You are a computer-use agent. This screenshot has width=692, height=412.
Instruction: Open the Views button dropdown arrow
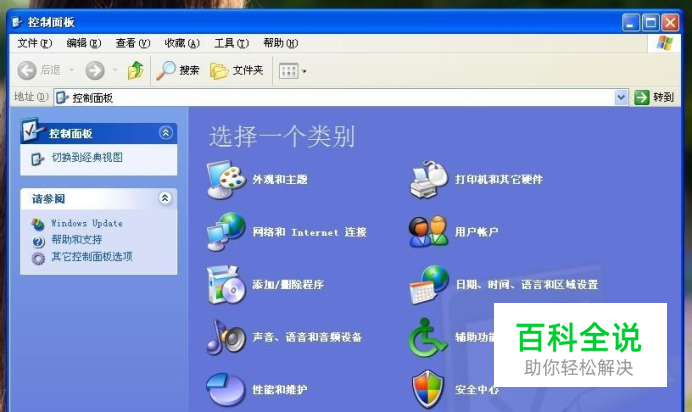[304, 71]
